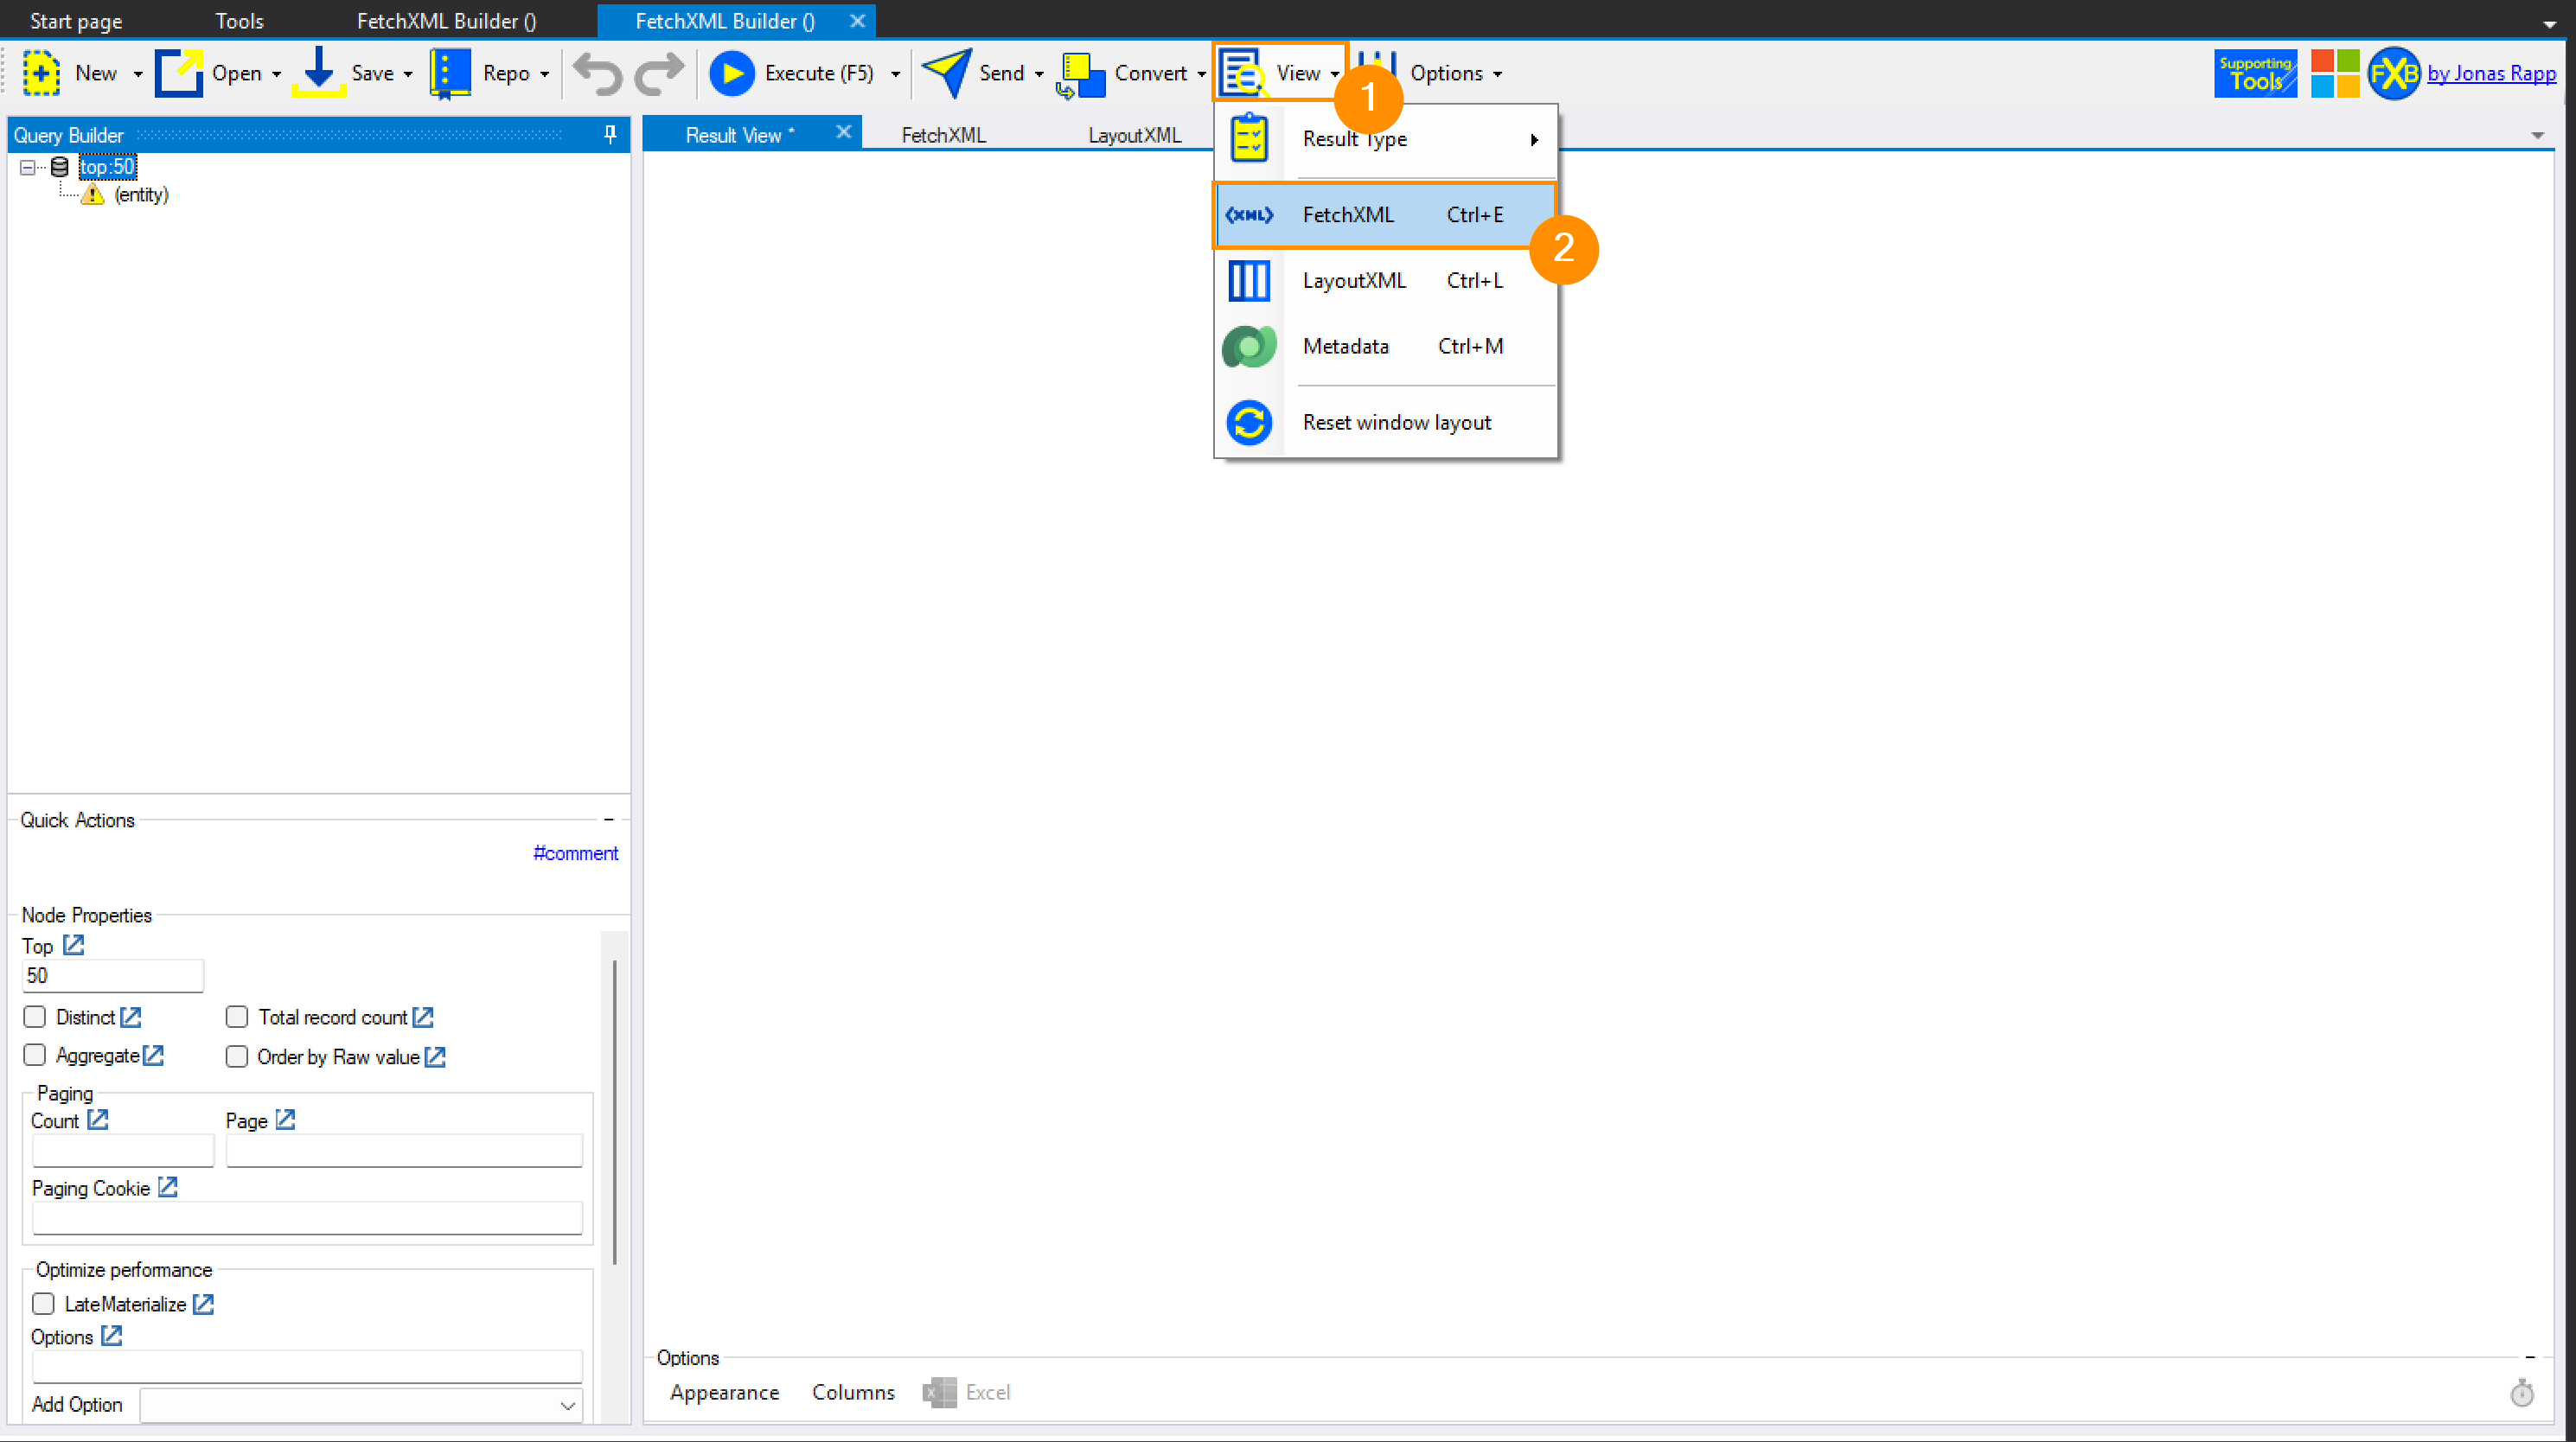
Task: Click the Send paper plane icon
Action: 945,73
